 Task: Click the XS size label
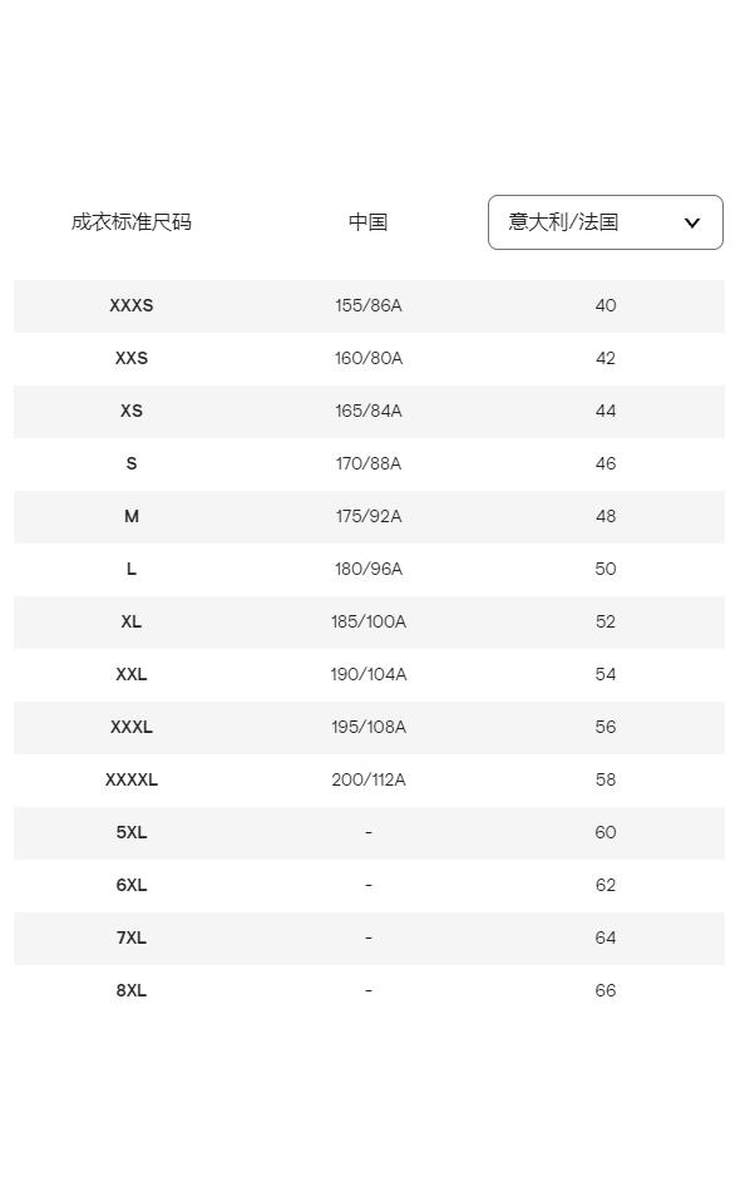click(x=131, y=411)
